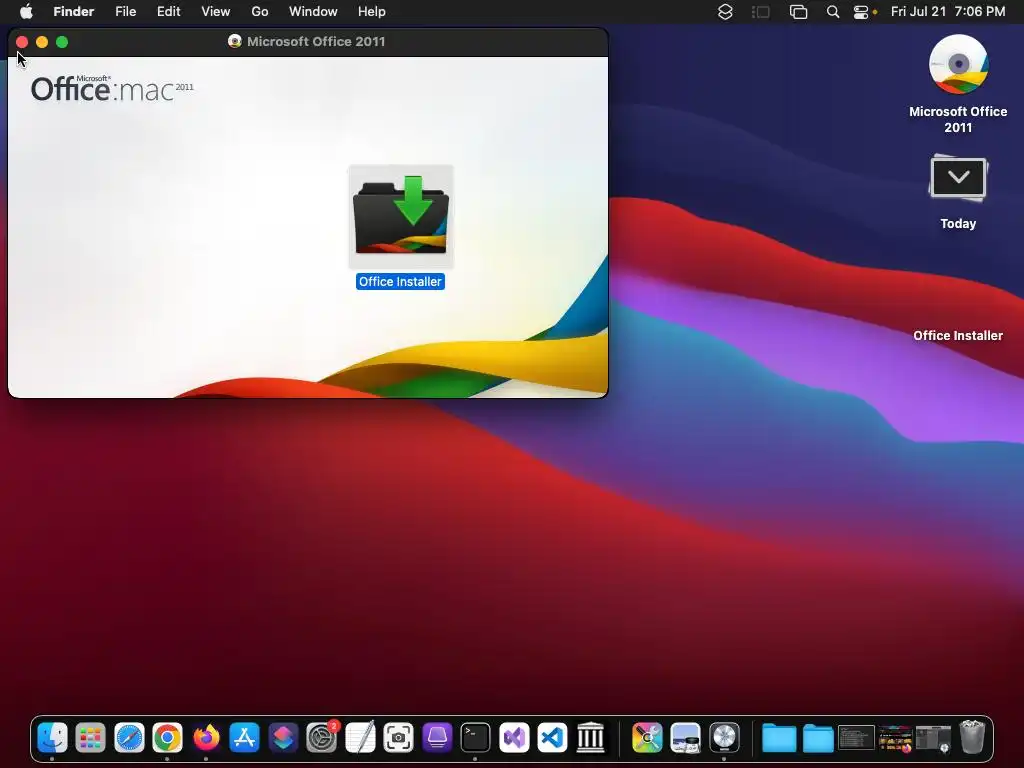Open System Preferences with the red badge
Image resolution: width=1024 pixels, height=768 pixels.
(x=321, y=738)
